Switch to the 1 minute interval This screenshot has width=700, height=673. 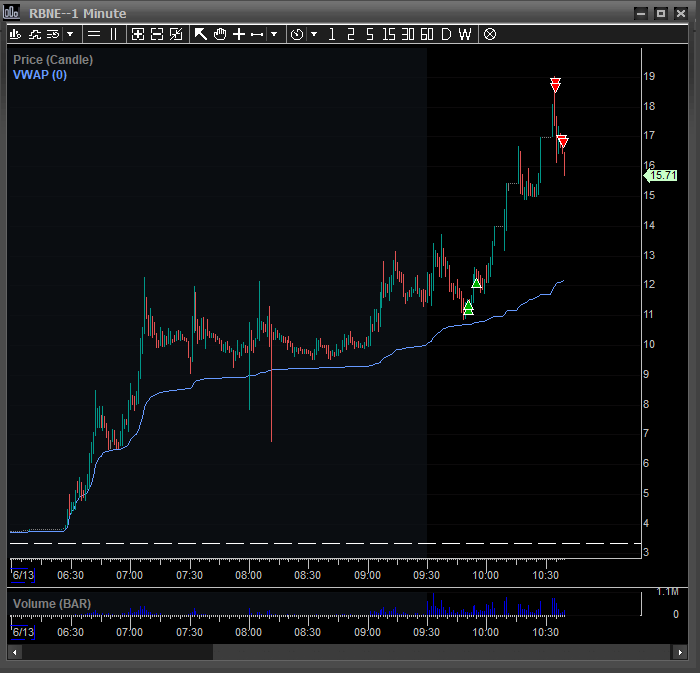click(x=332, y=34)
